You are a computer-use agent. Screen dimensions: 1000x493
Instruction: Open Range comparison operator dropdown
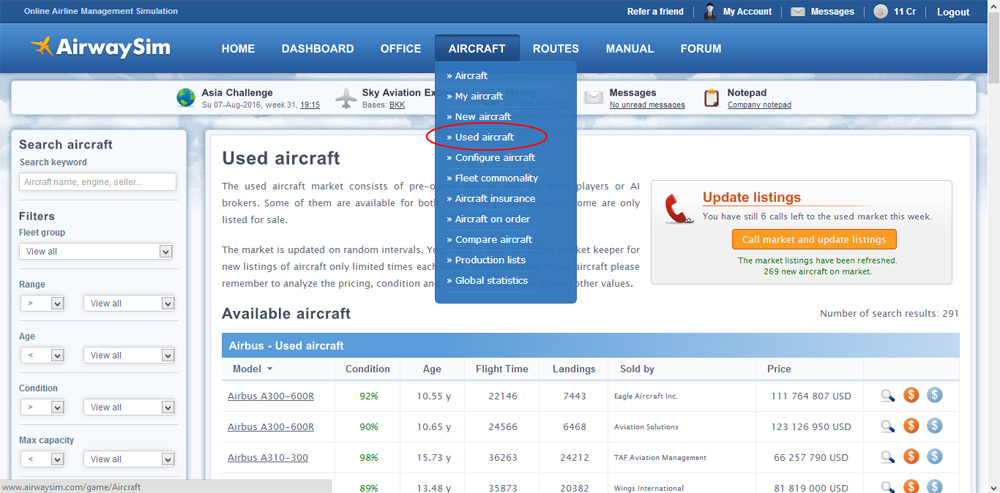pyautogui.click(x=42, y=304)
